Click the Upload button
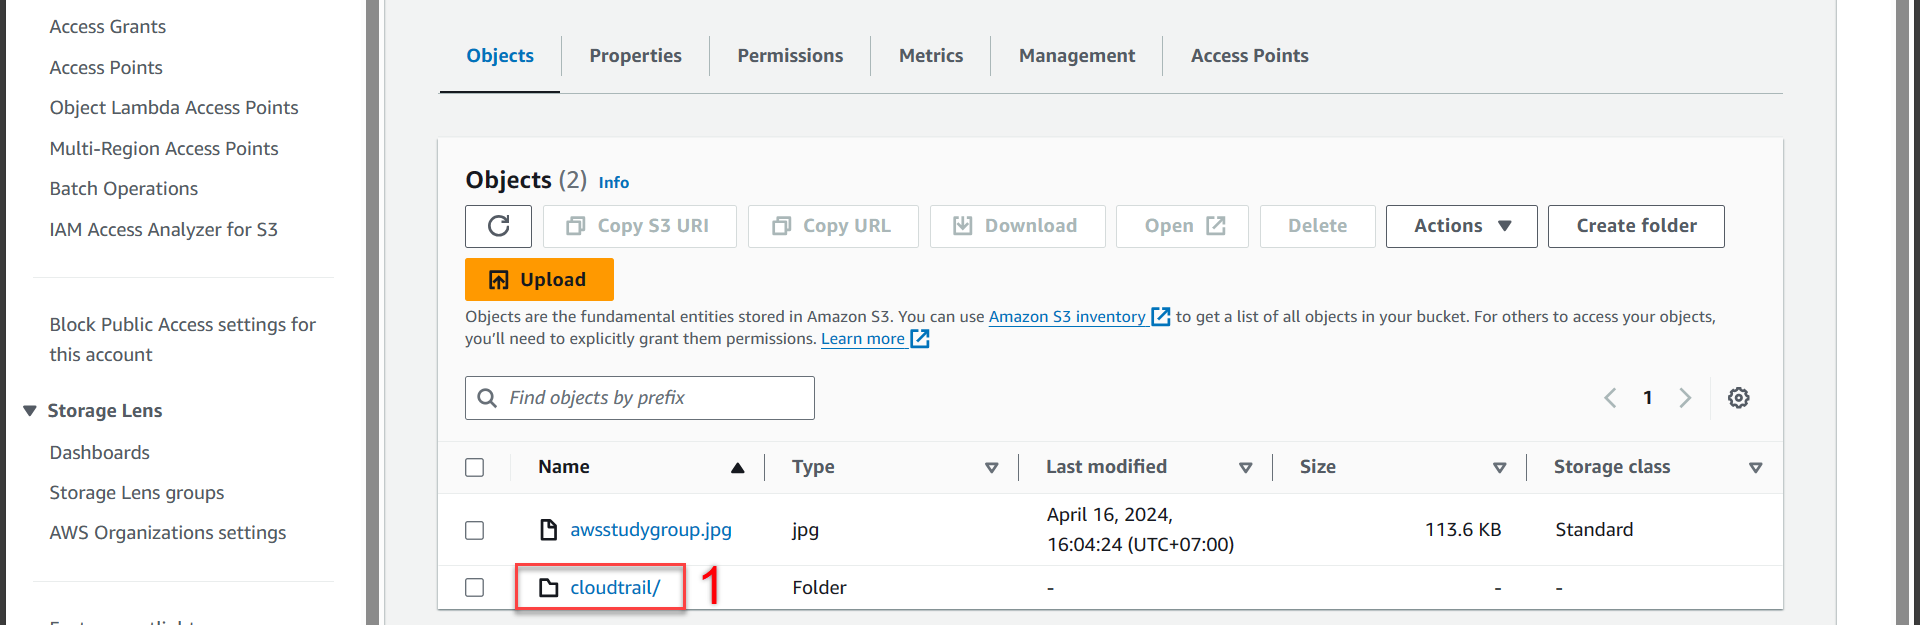The image size is (1920, 625). 539,280
